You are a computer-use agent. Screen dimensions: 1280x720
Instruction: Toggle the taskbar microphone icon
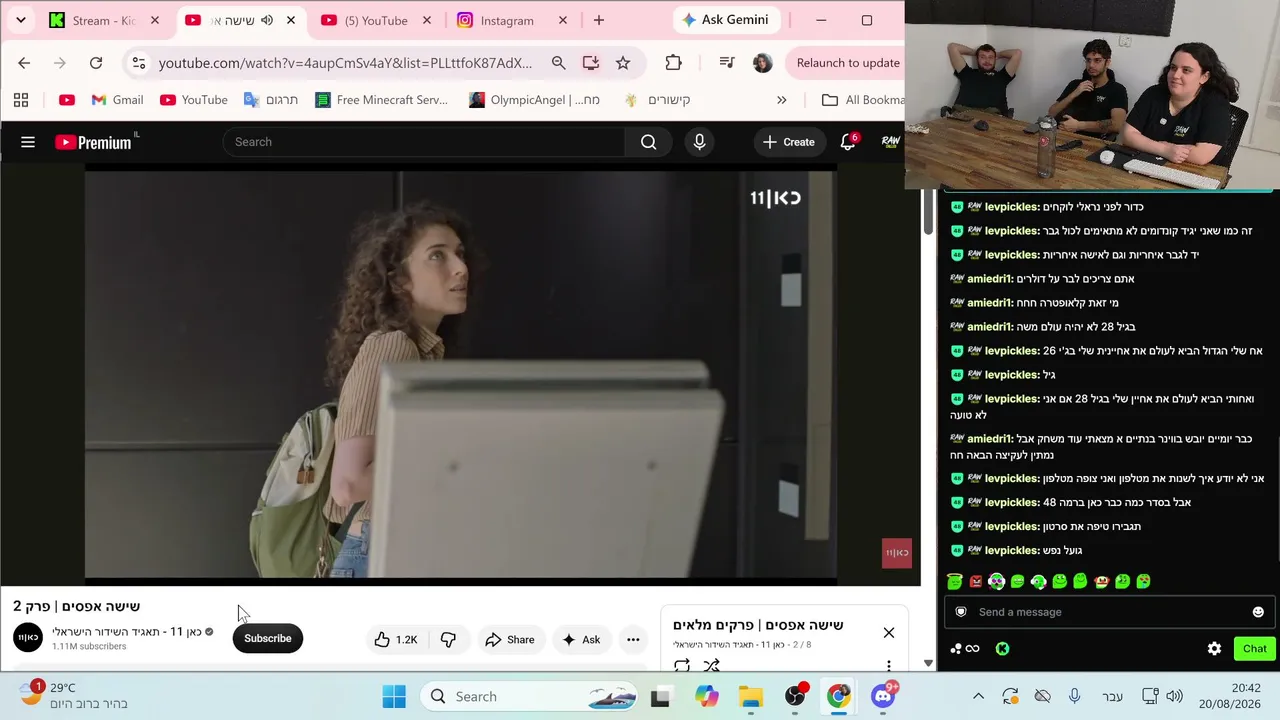(x=1074, y=696)
